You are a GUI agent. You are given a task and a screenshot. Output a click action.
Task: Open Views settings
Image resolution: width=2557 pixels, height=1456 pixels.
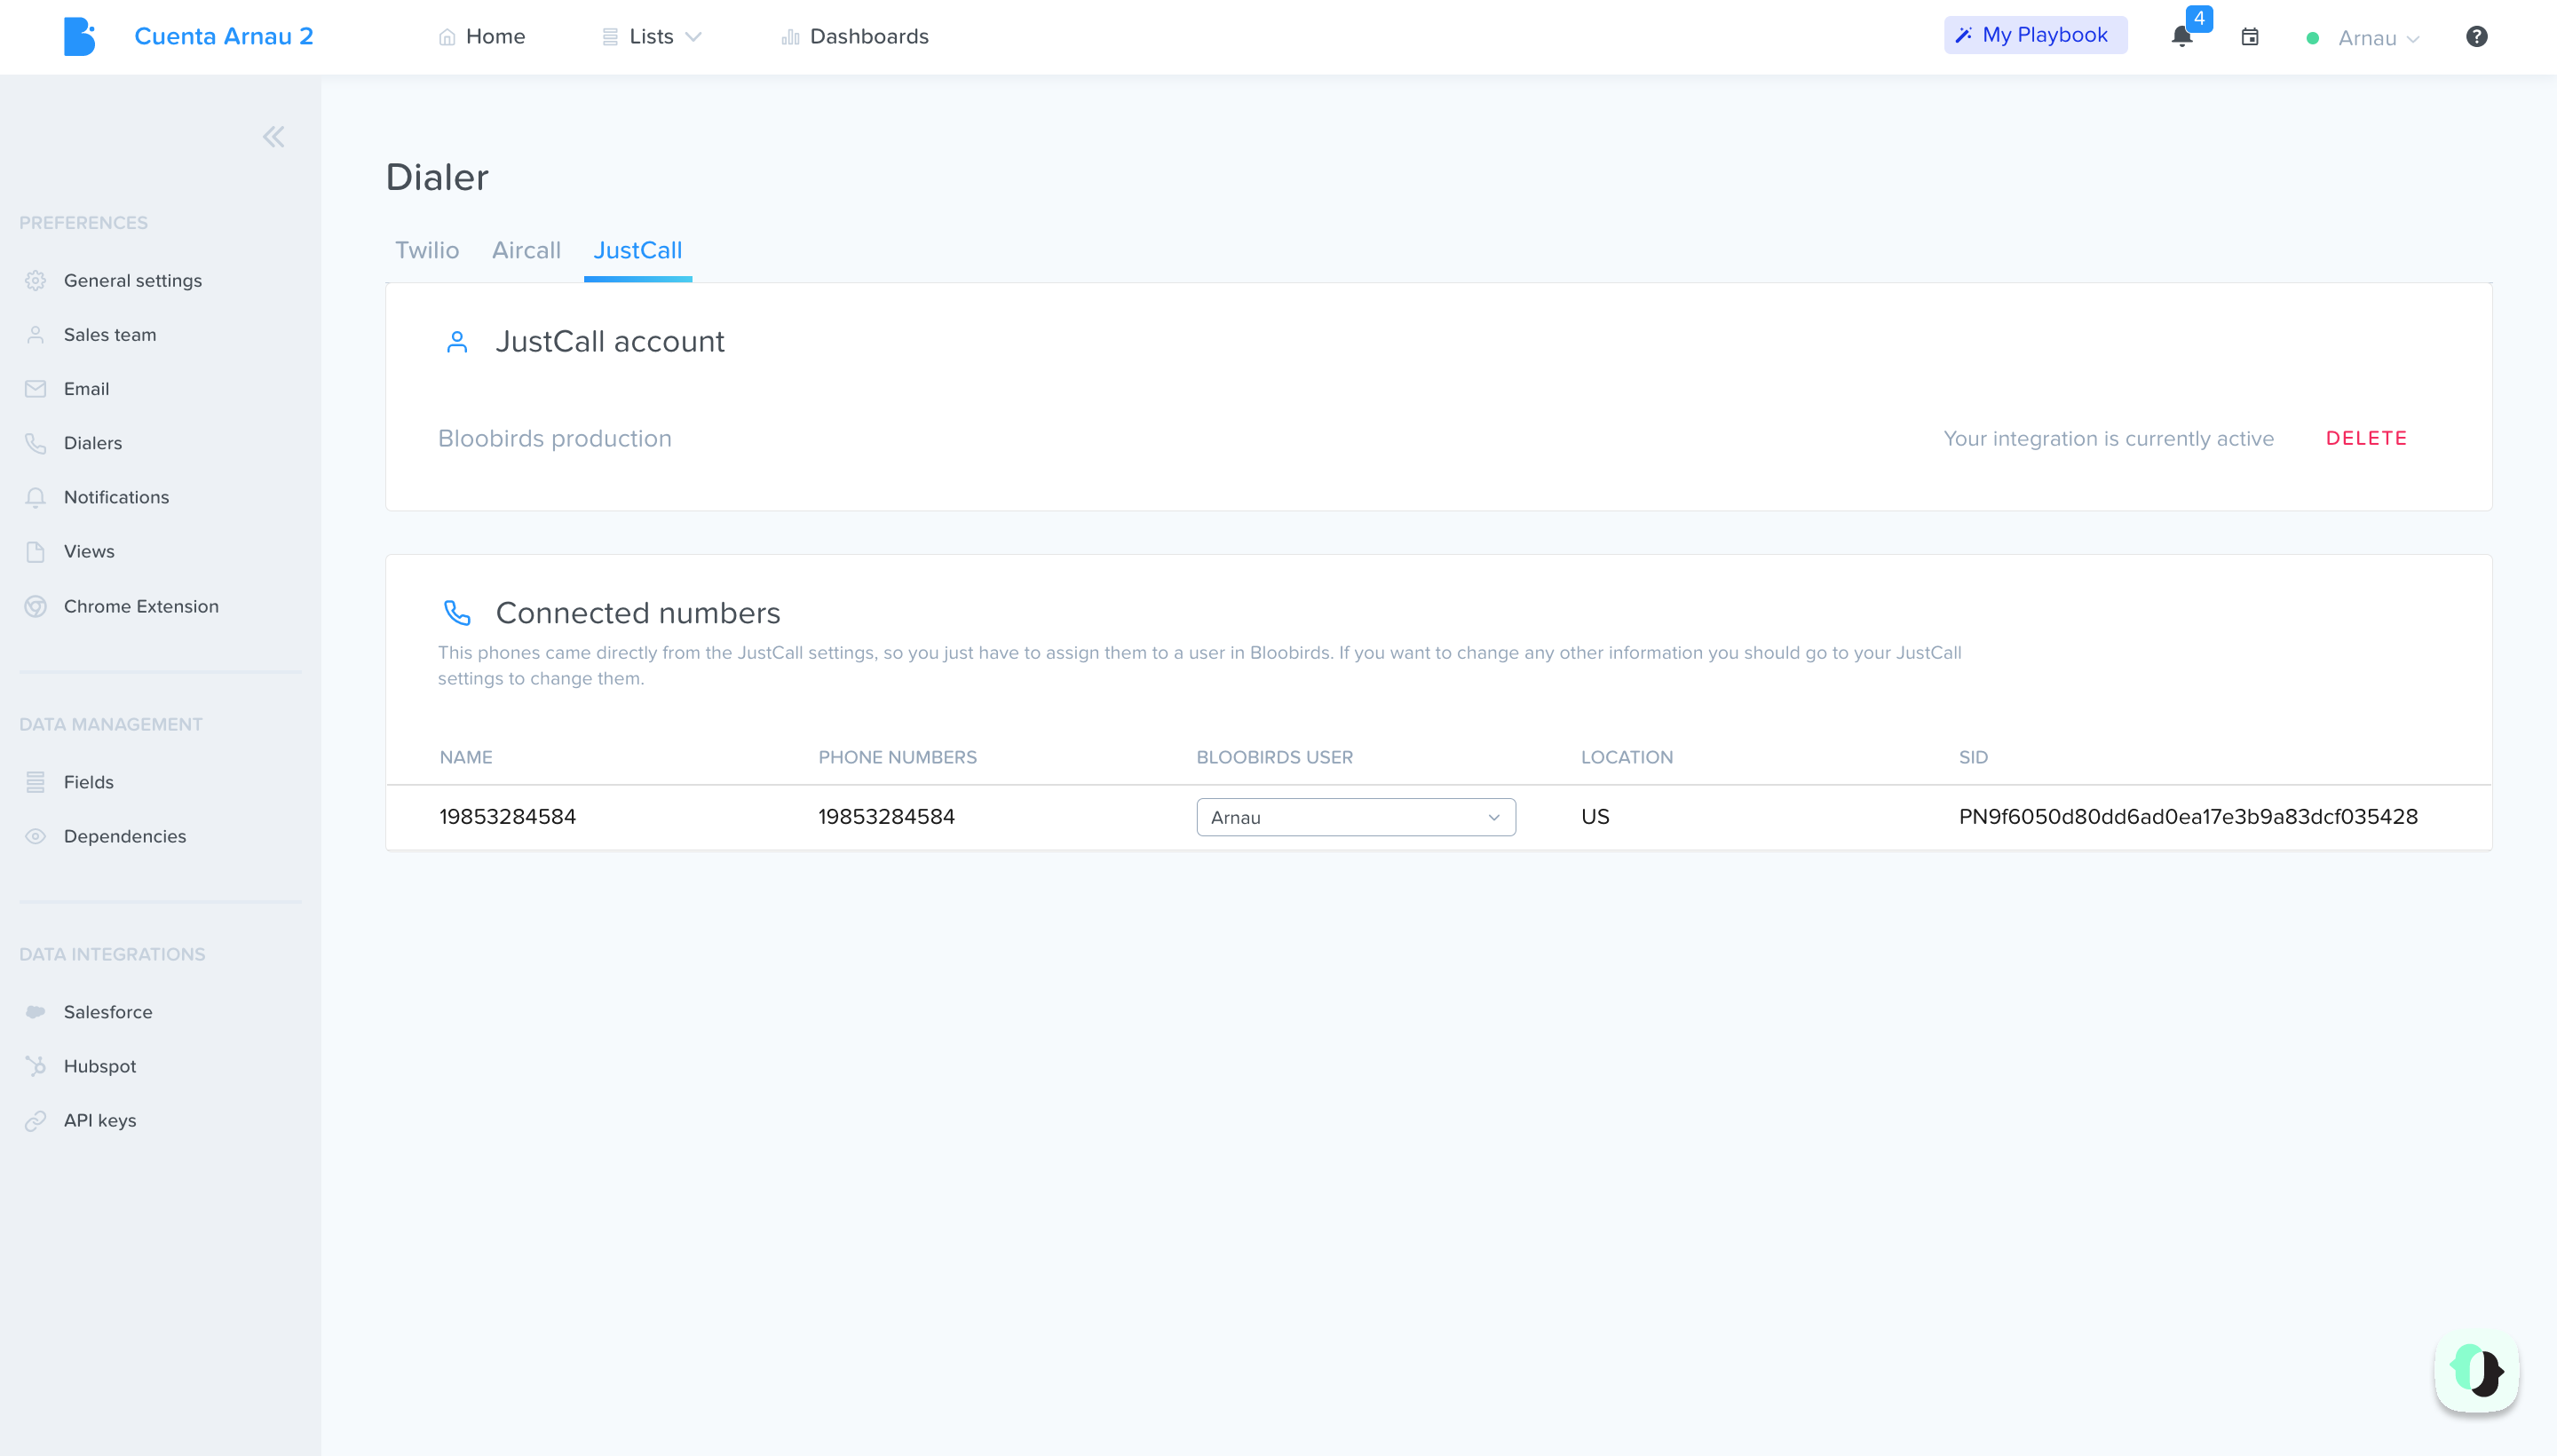(x=89, y=551)
